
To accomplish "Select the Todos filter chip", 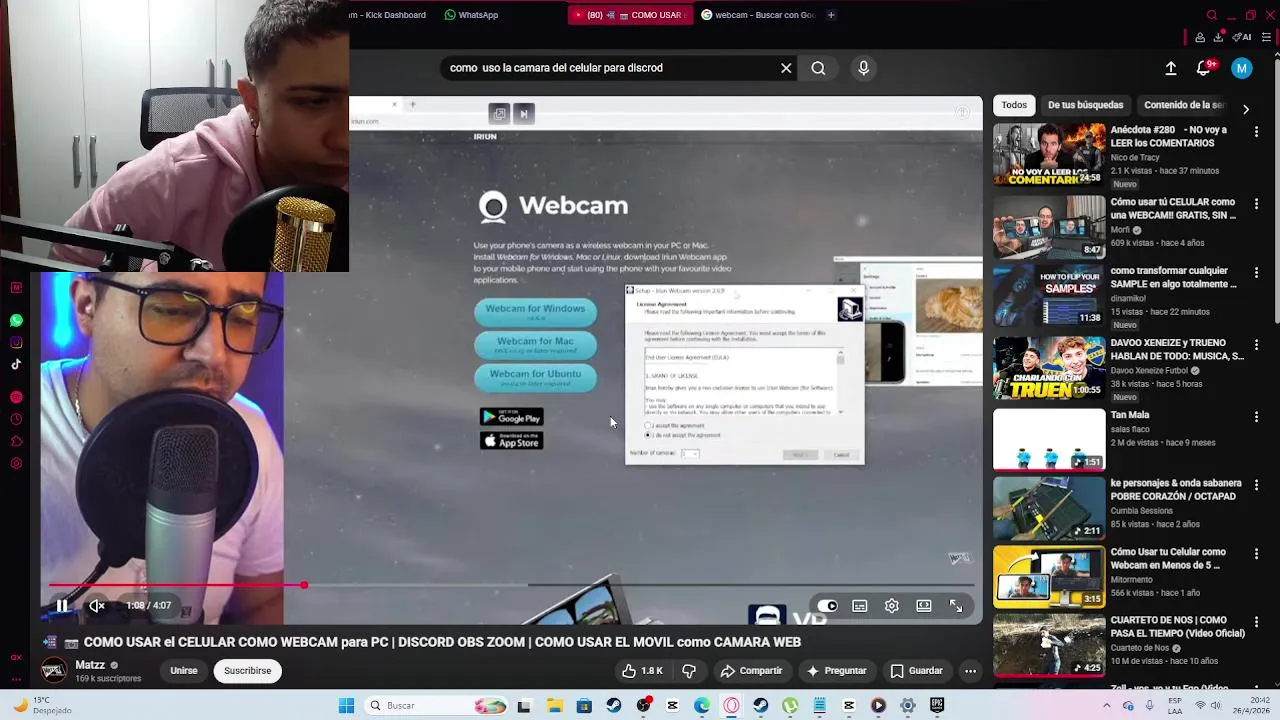I will tap(1014, 105).
